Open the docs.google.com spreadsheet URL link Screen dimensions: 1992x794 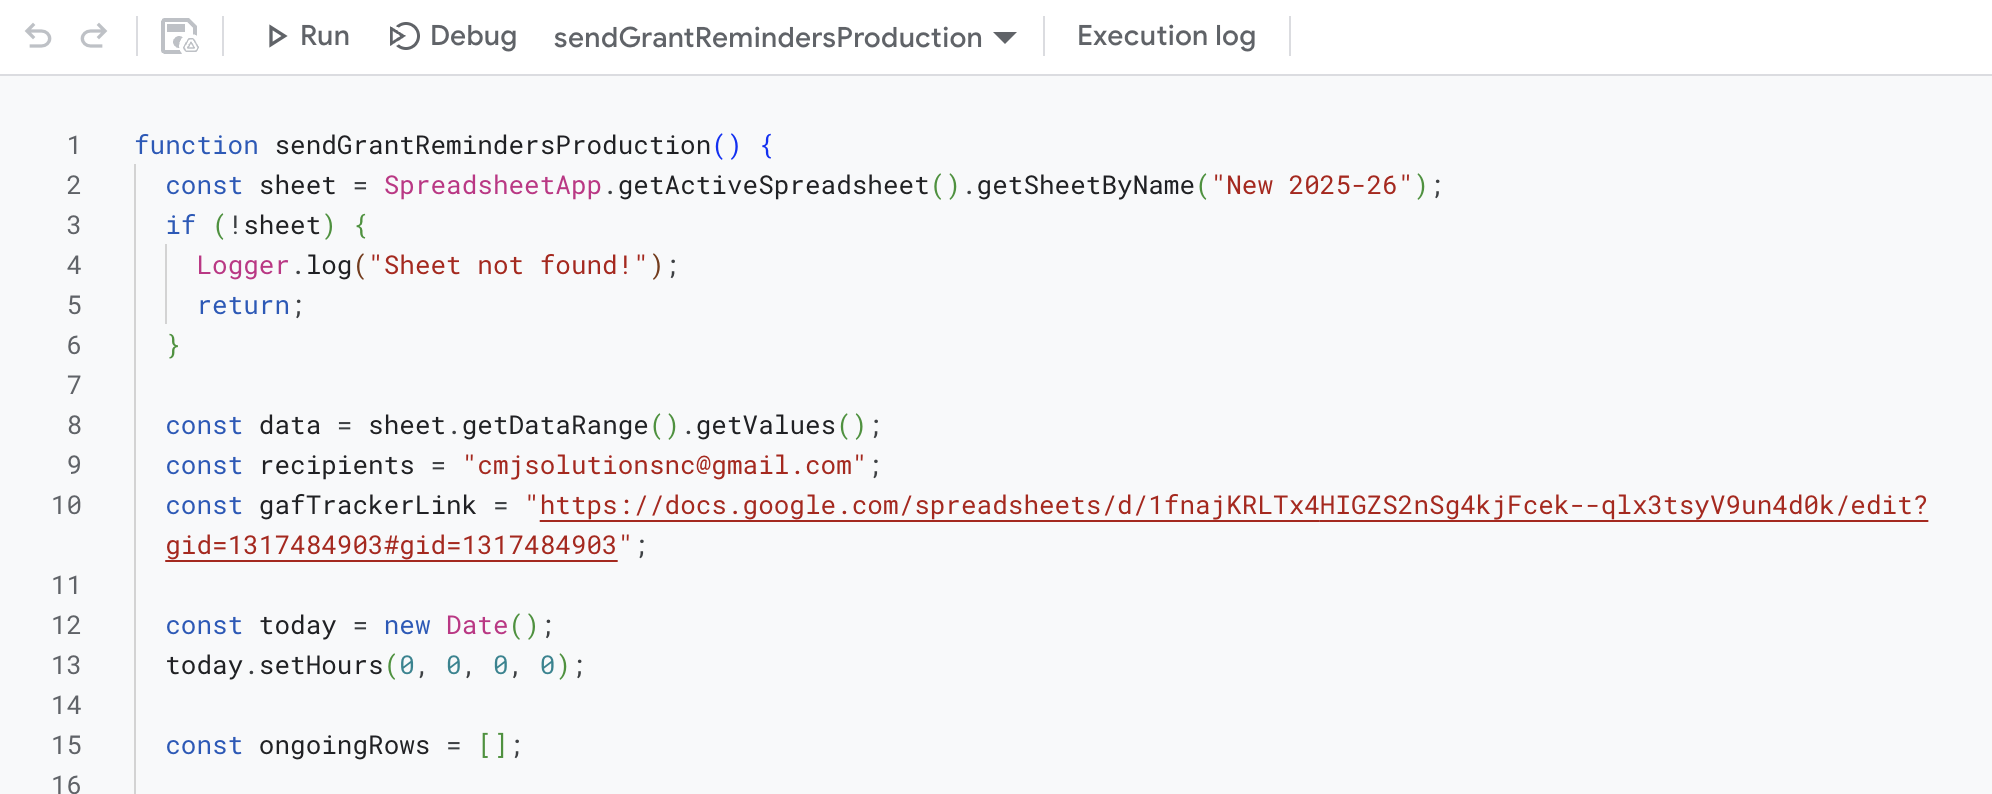1233,506
